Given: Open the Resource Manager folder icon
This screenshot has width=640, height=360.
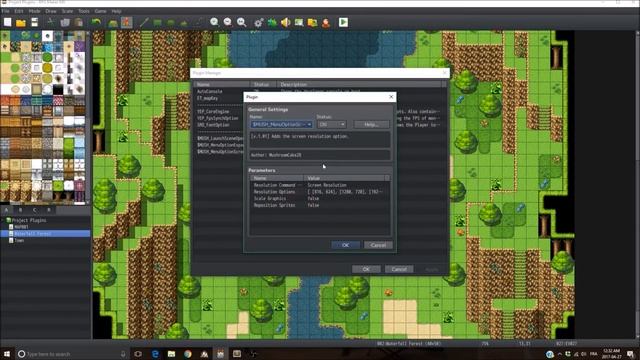Looking at the screenshot, I should [x=313, y=22].
